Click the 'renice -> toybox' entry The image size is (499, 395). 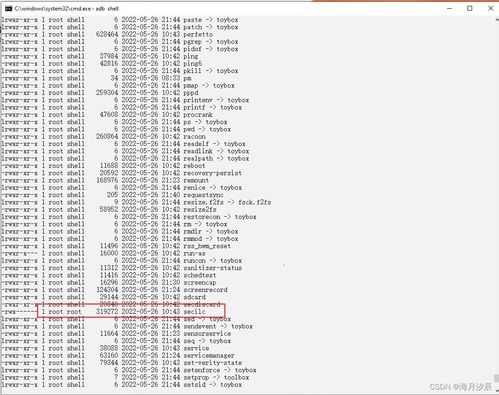coord(213,188)
